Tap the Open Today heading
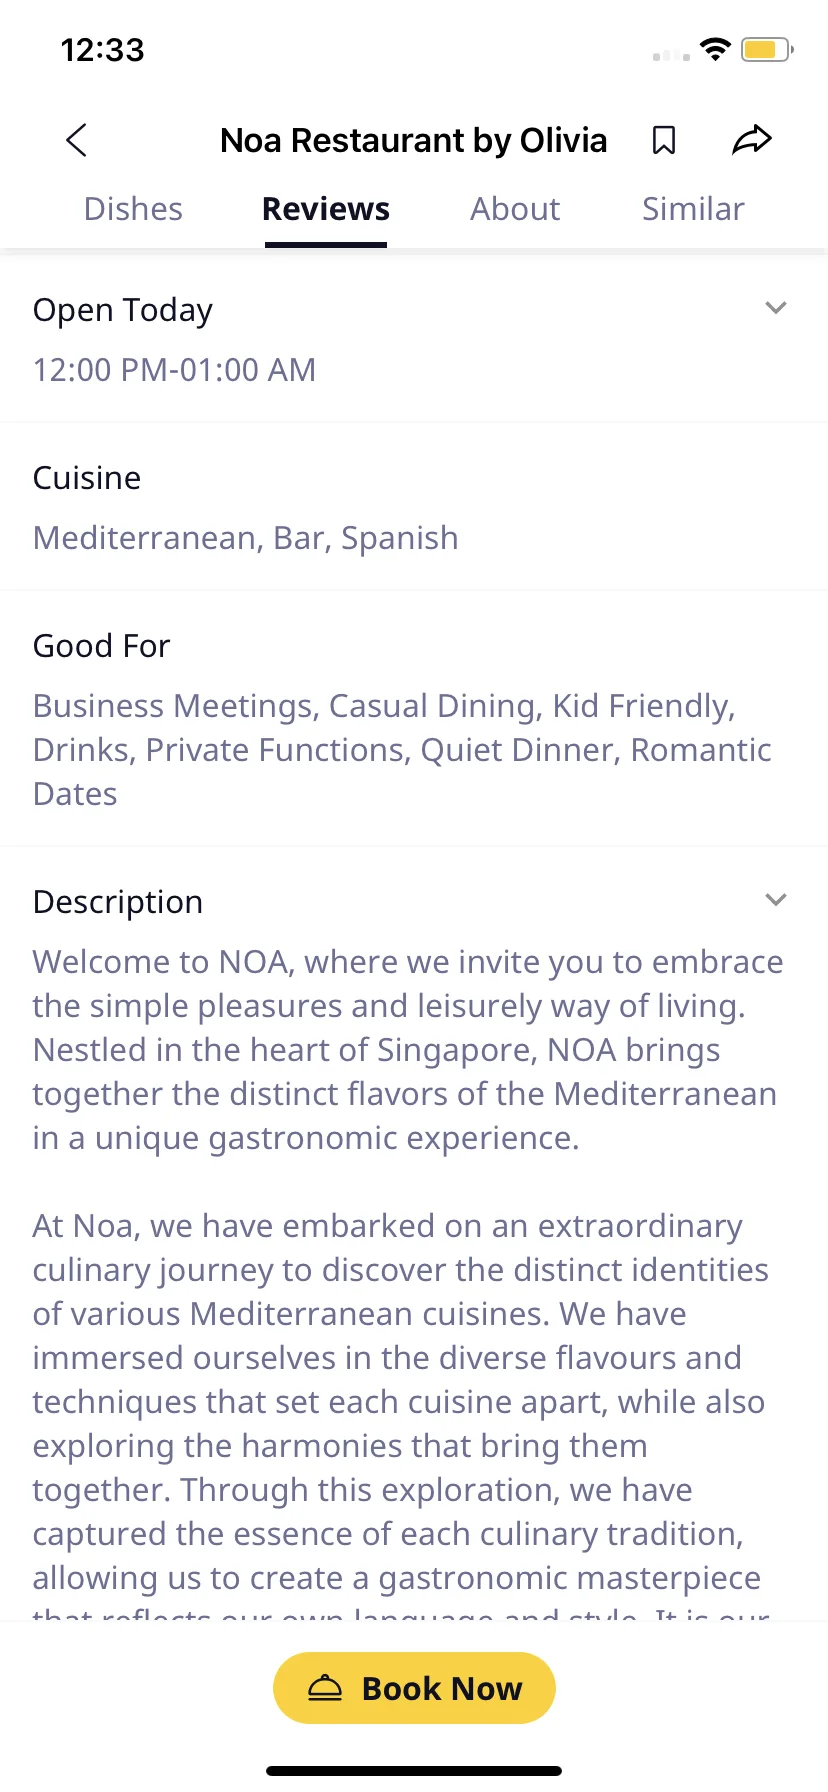The height and width of the screenshot is (1792, 828). (123, 310)
